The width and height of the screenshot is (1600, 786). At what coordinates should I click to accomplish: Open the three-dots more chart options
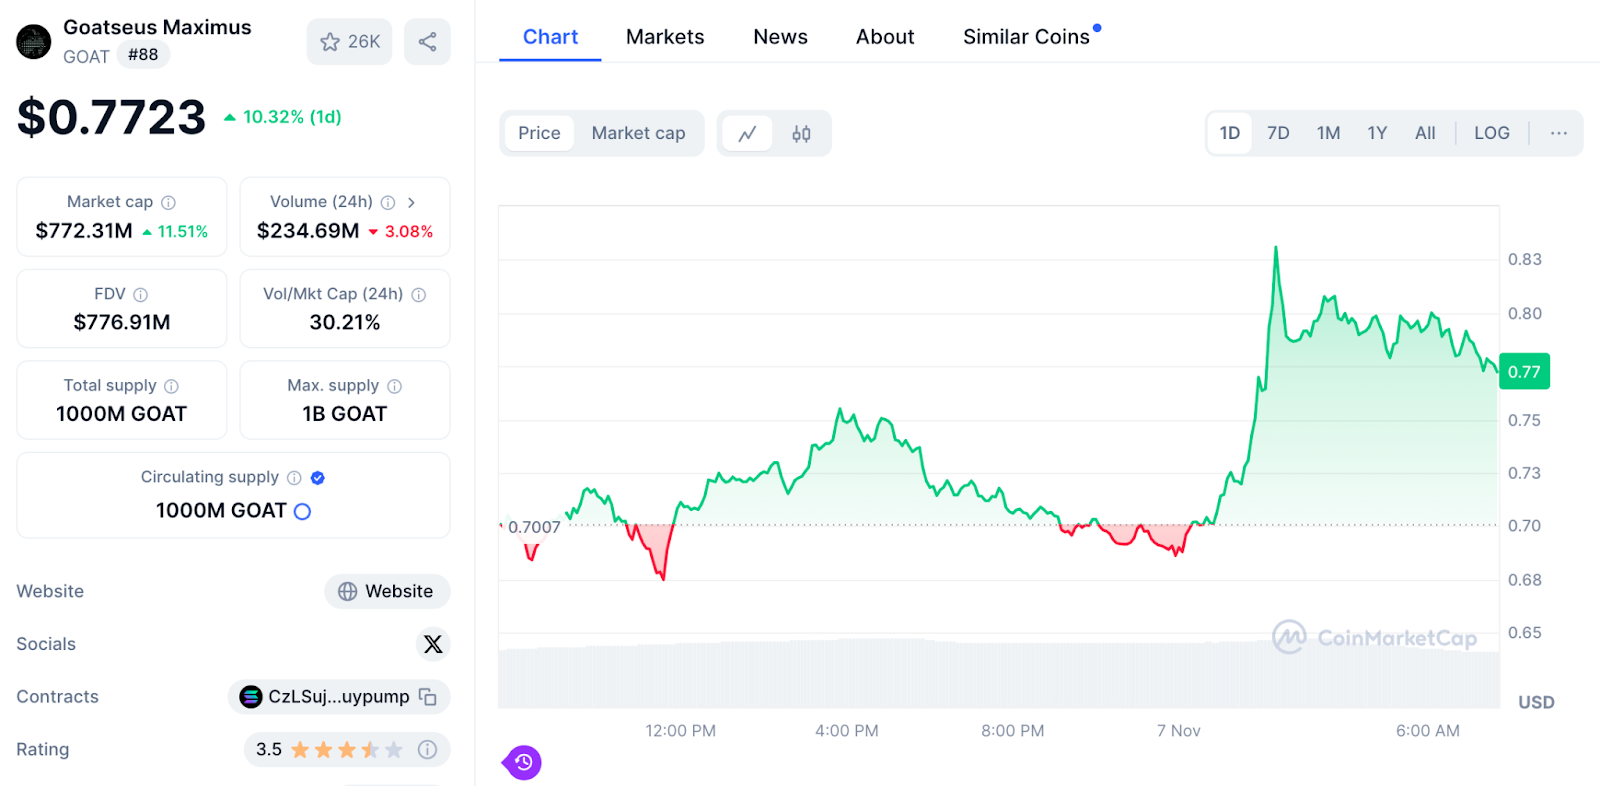tap(1558, 133)
